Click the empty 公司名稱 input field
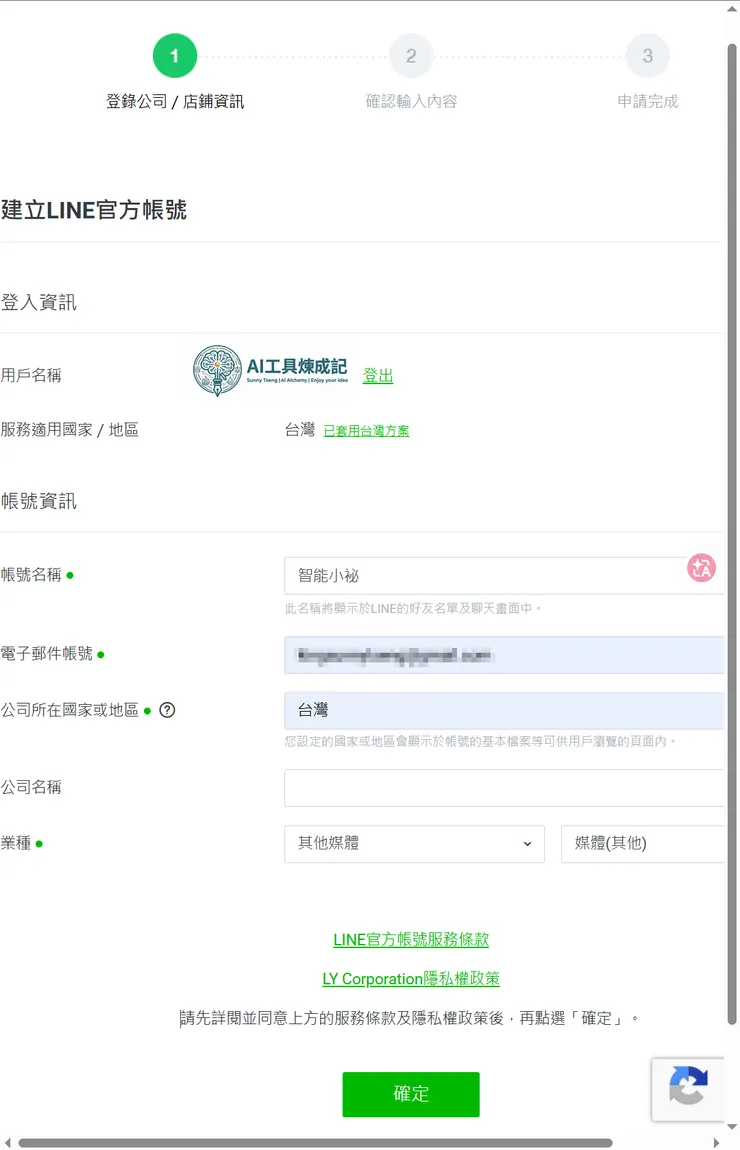This screenshot has width=740, height=1150. [504, 788]
